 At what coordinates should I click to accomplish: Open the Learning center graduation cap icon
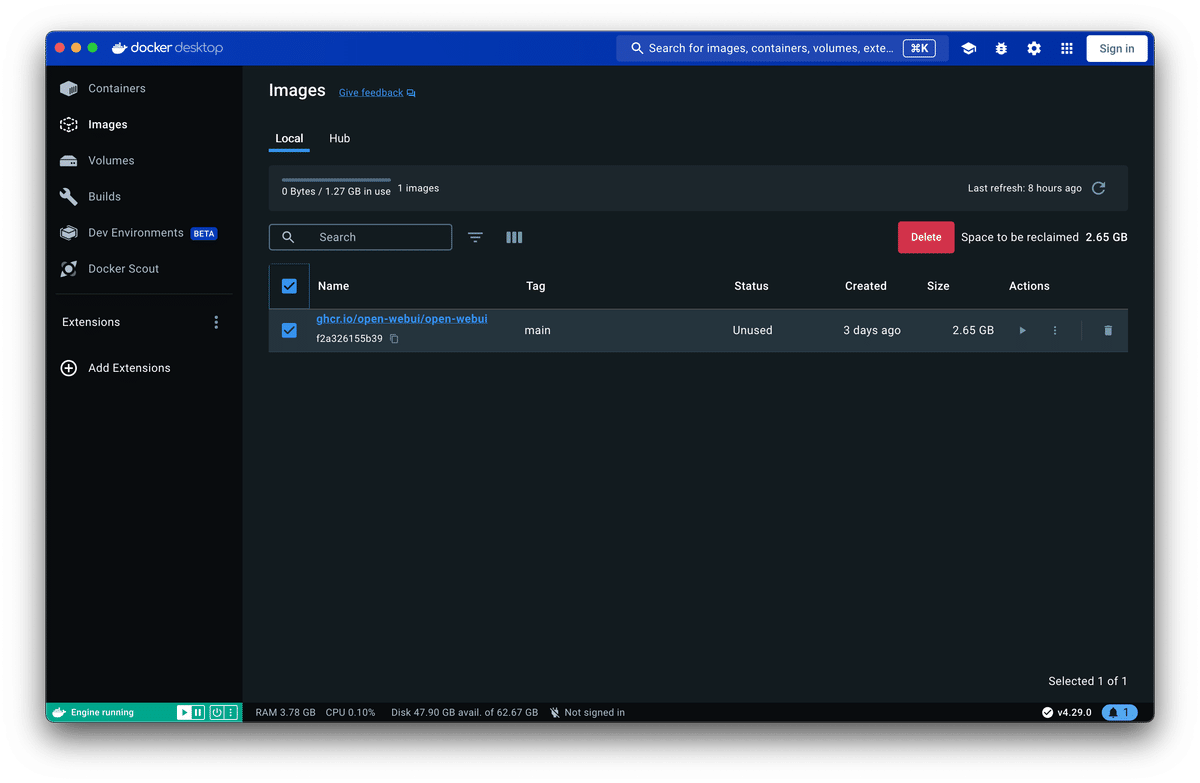coord(968,48)
